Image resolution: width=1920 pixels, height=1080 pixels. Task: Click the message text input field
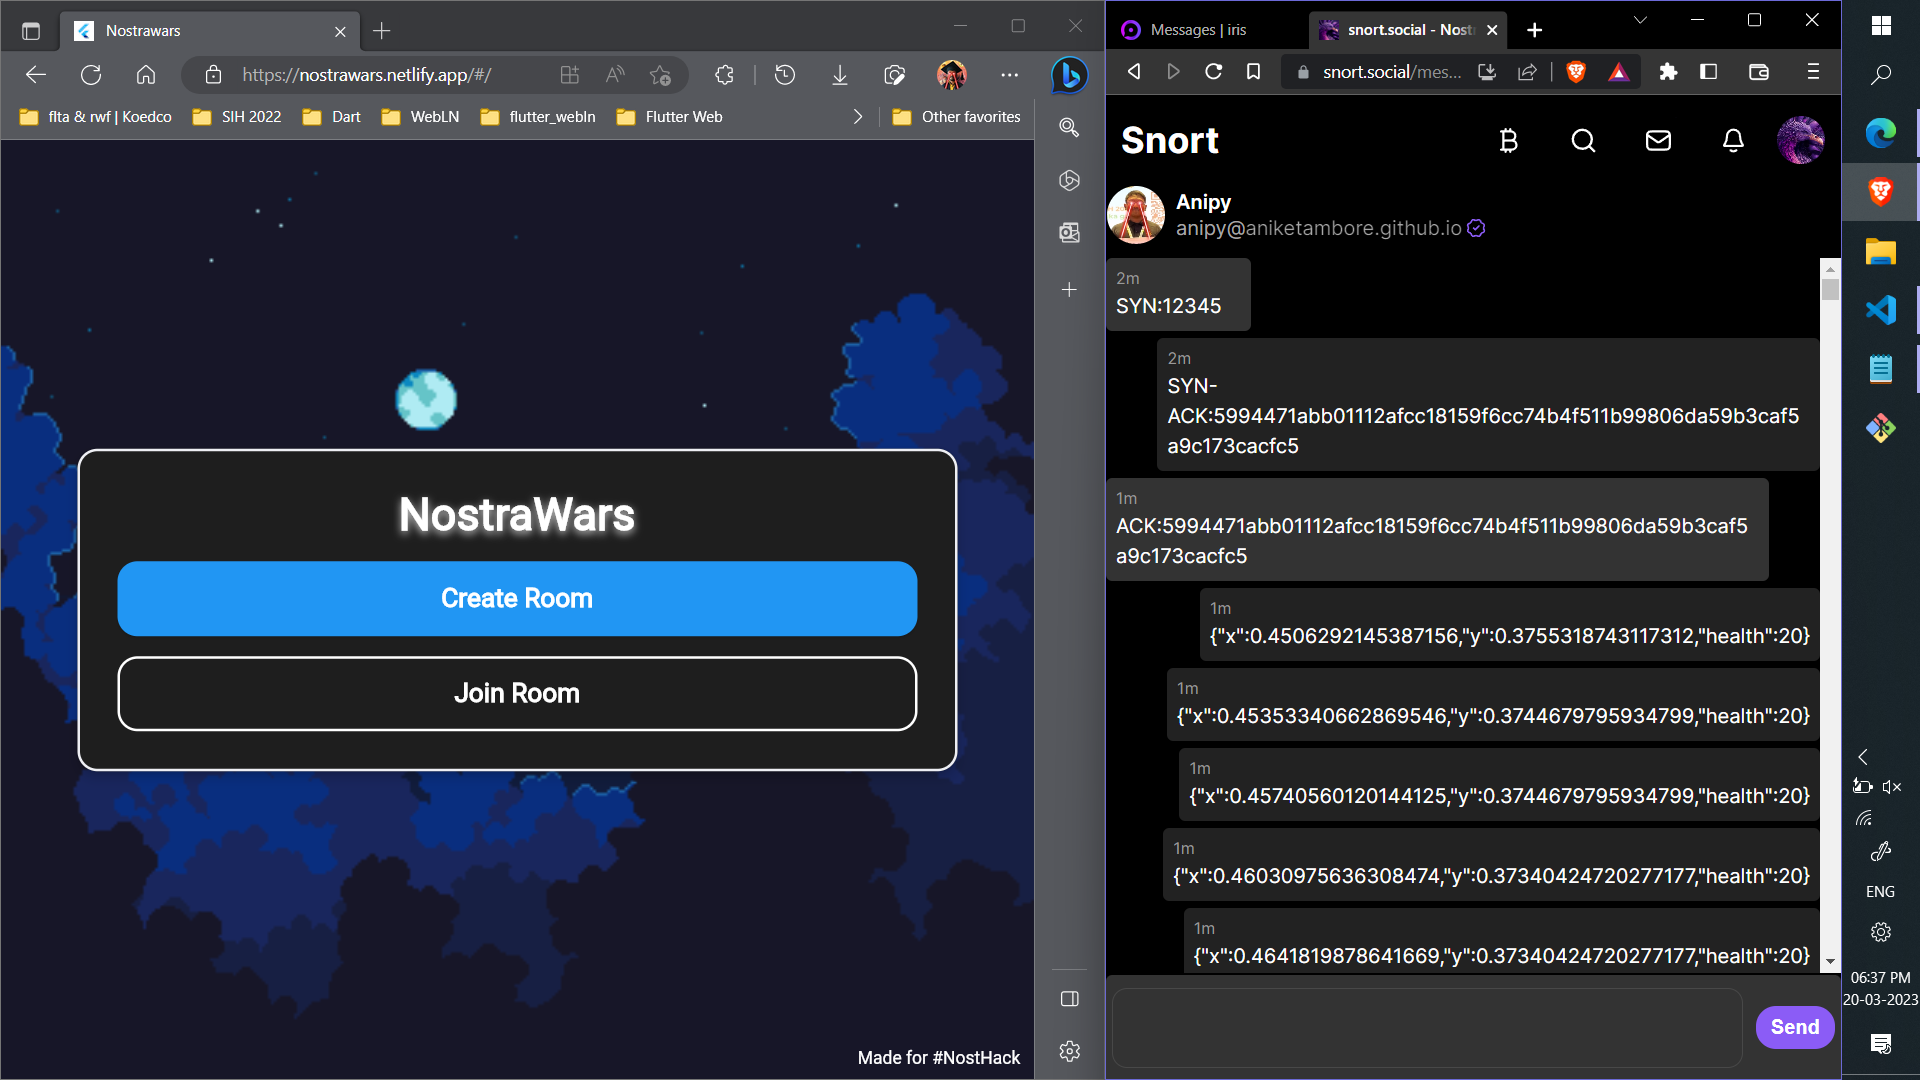(1427, 1027)
